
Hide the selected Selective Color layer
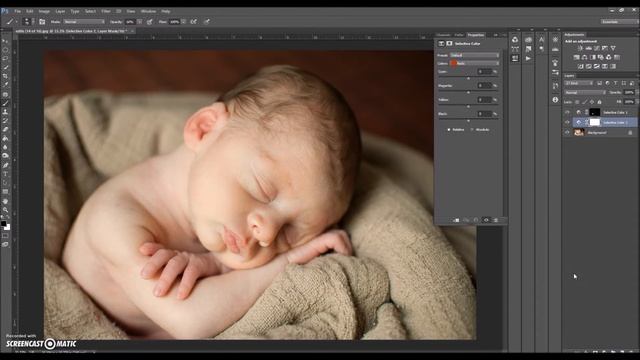pyautogui.click(x=567, y=122)
